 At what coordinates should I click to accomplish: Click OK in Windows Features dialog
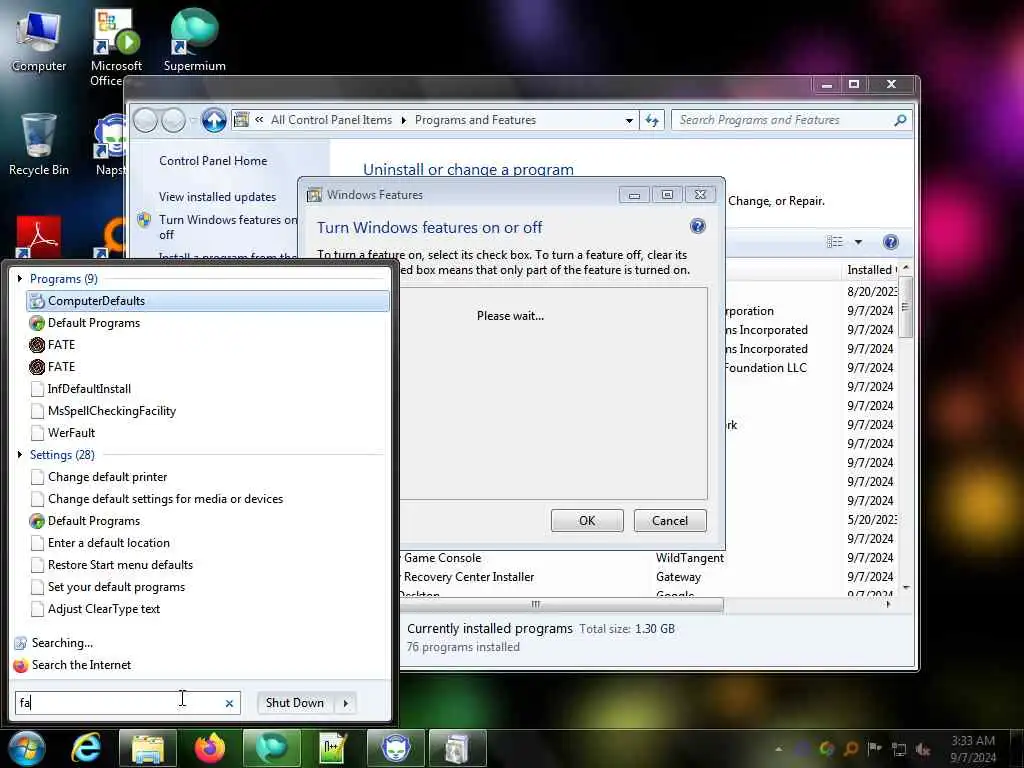[587, 520]
